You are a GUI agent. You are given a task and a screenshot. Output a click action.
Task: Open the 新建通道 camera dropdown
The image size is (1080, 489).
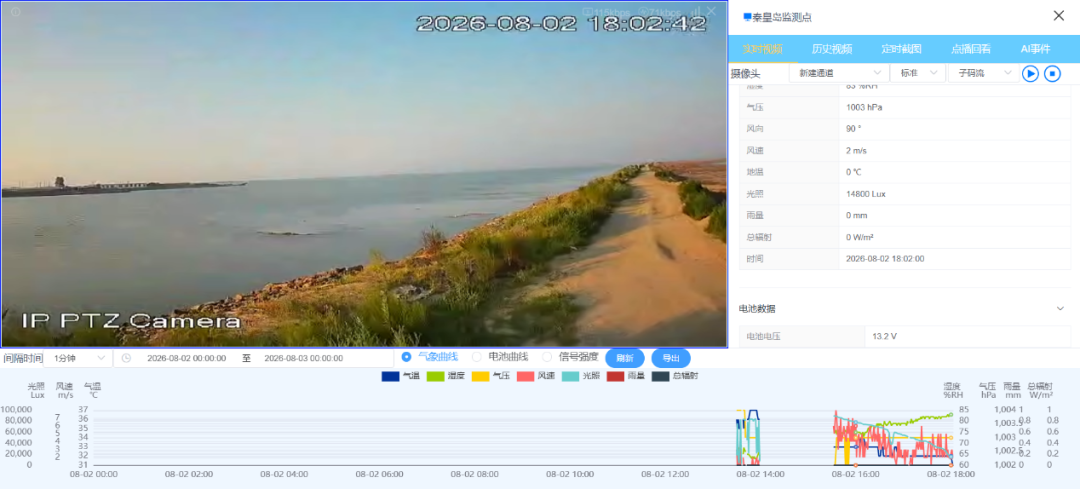click(838, 73)
